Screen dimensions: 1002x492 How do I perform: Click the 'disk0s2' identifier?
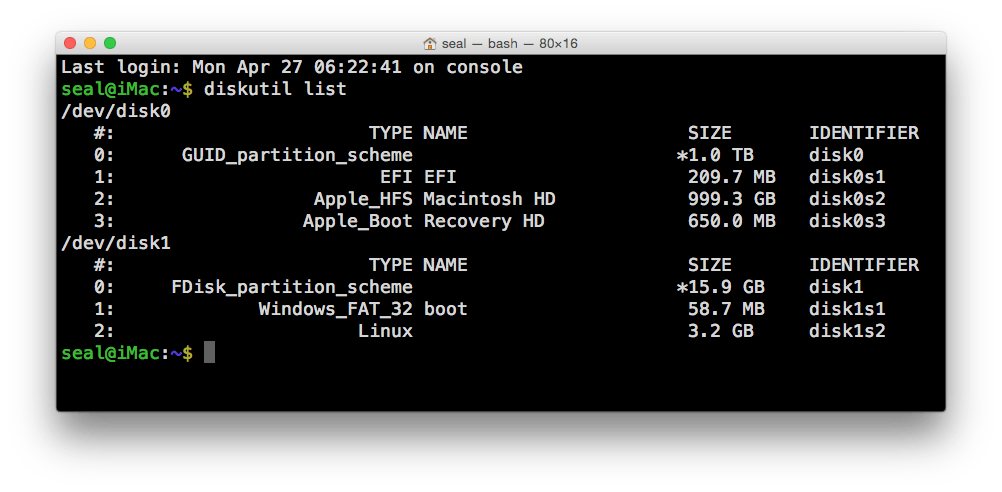click(847, 199)
